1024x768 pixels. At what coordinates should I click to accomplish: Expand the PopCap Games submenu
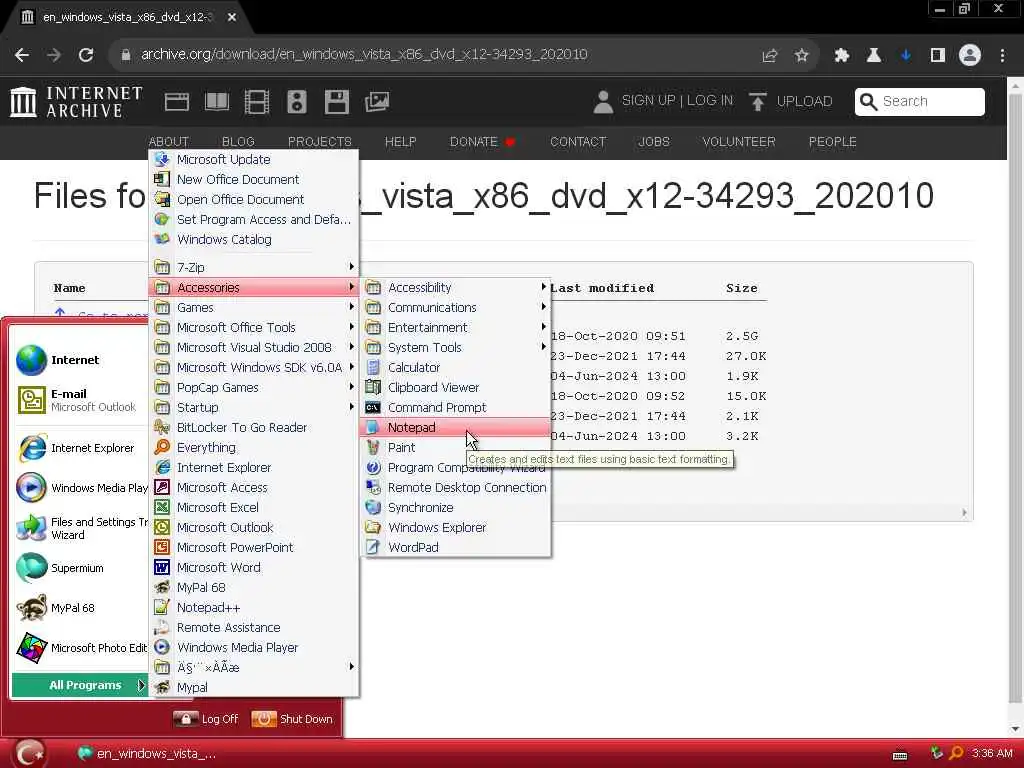tap(255, 387)
